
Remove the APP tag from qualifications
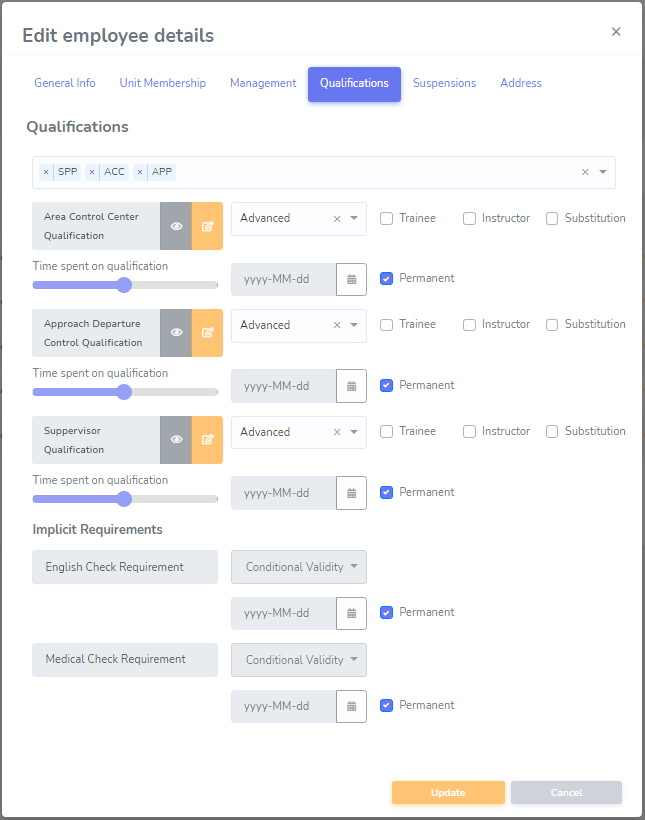point(140,172)
